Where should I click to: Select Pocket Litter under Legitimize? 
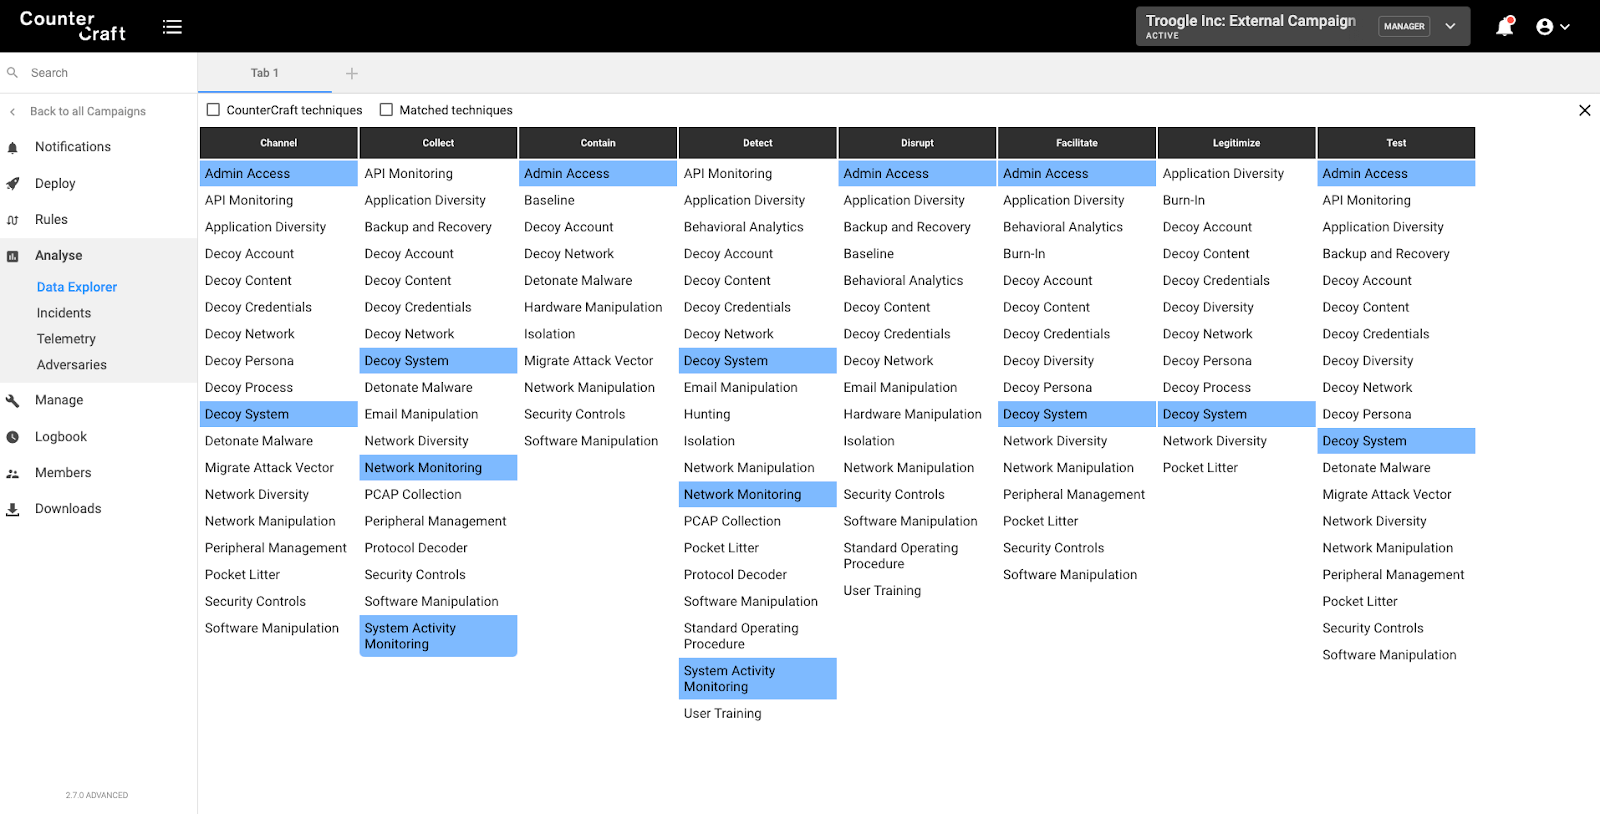point(1237,468)
